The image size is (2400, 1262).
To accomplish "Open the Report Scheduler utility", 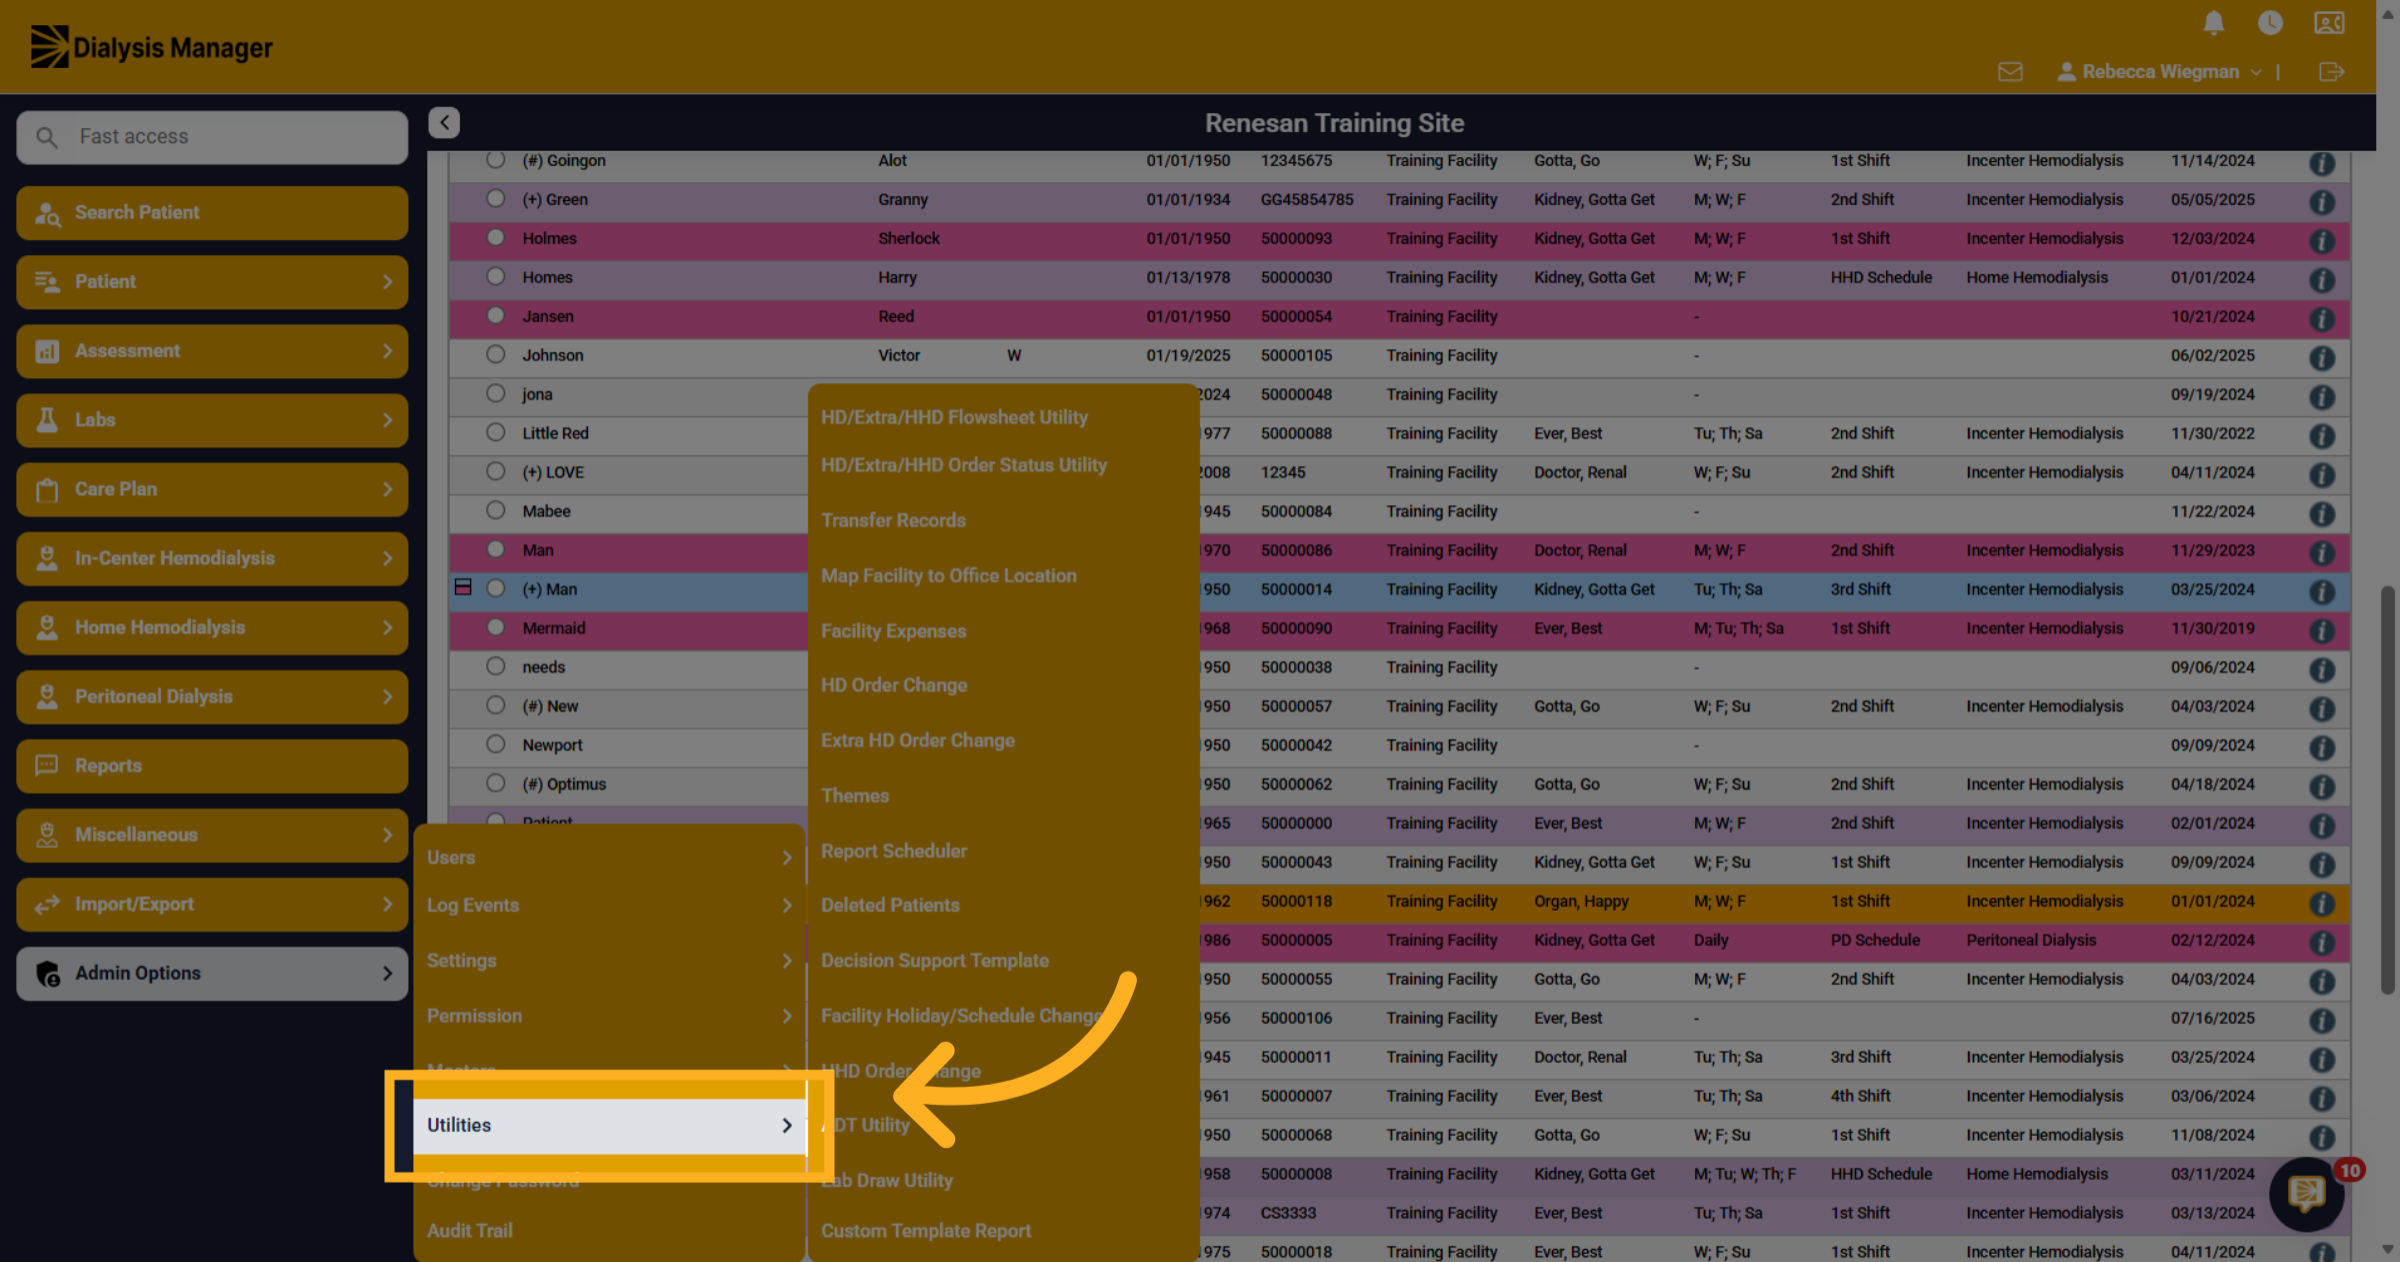I will 894,851.
